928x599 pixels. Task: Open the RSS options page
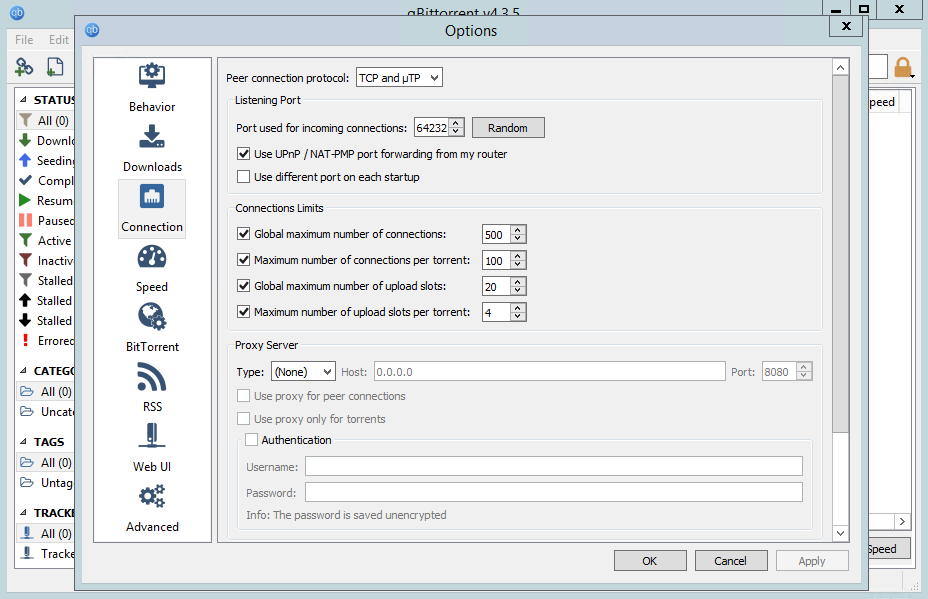coord(152,388)
